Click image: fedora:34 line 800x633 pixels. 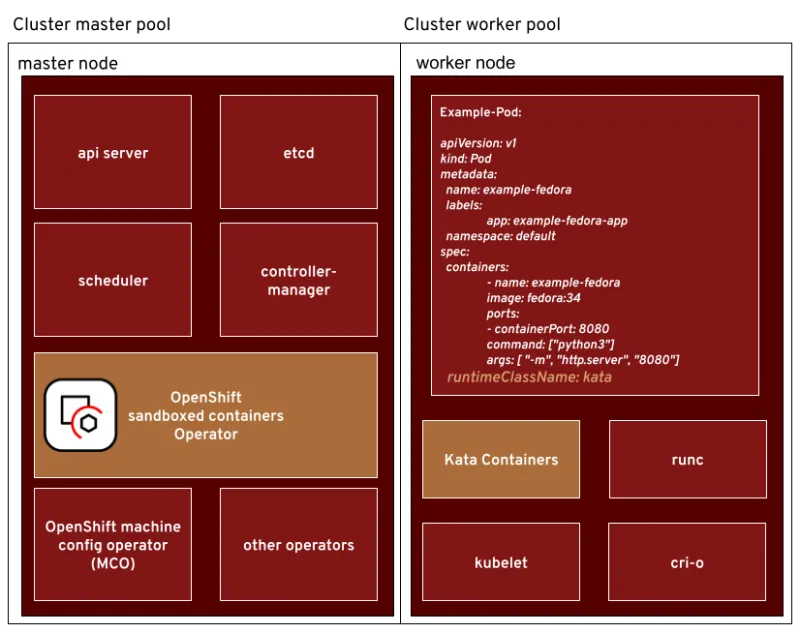[x=533, y=298]
